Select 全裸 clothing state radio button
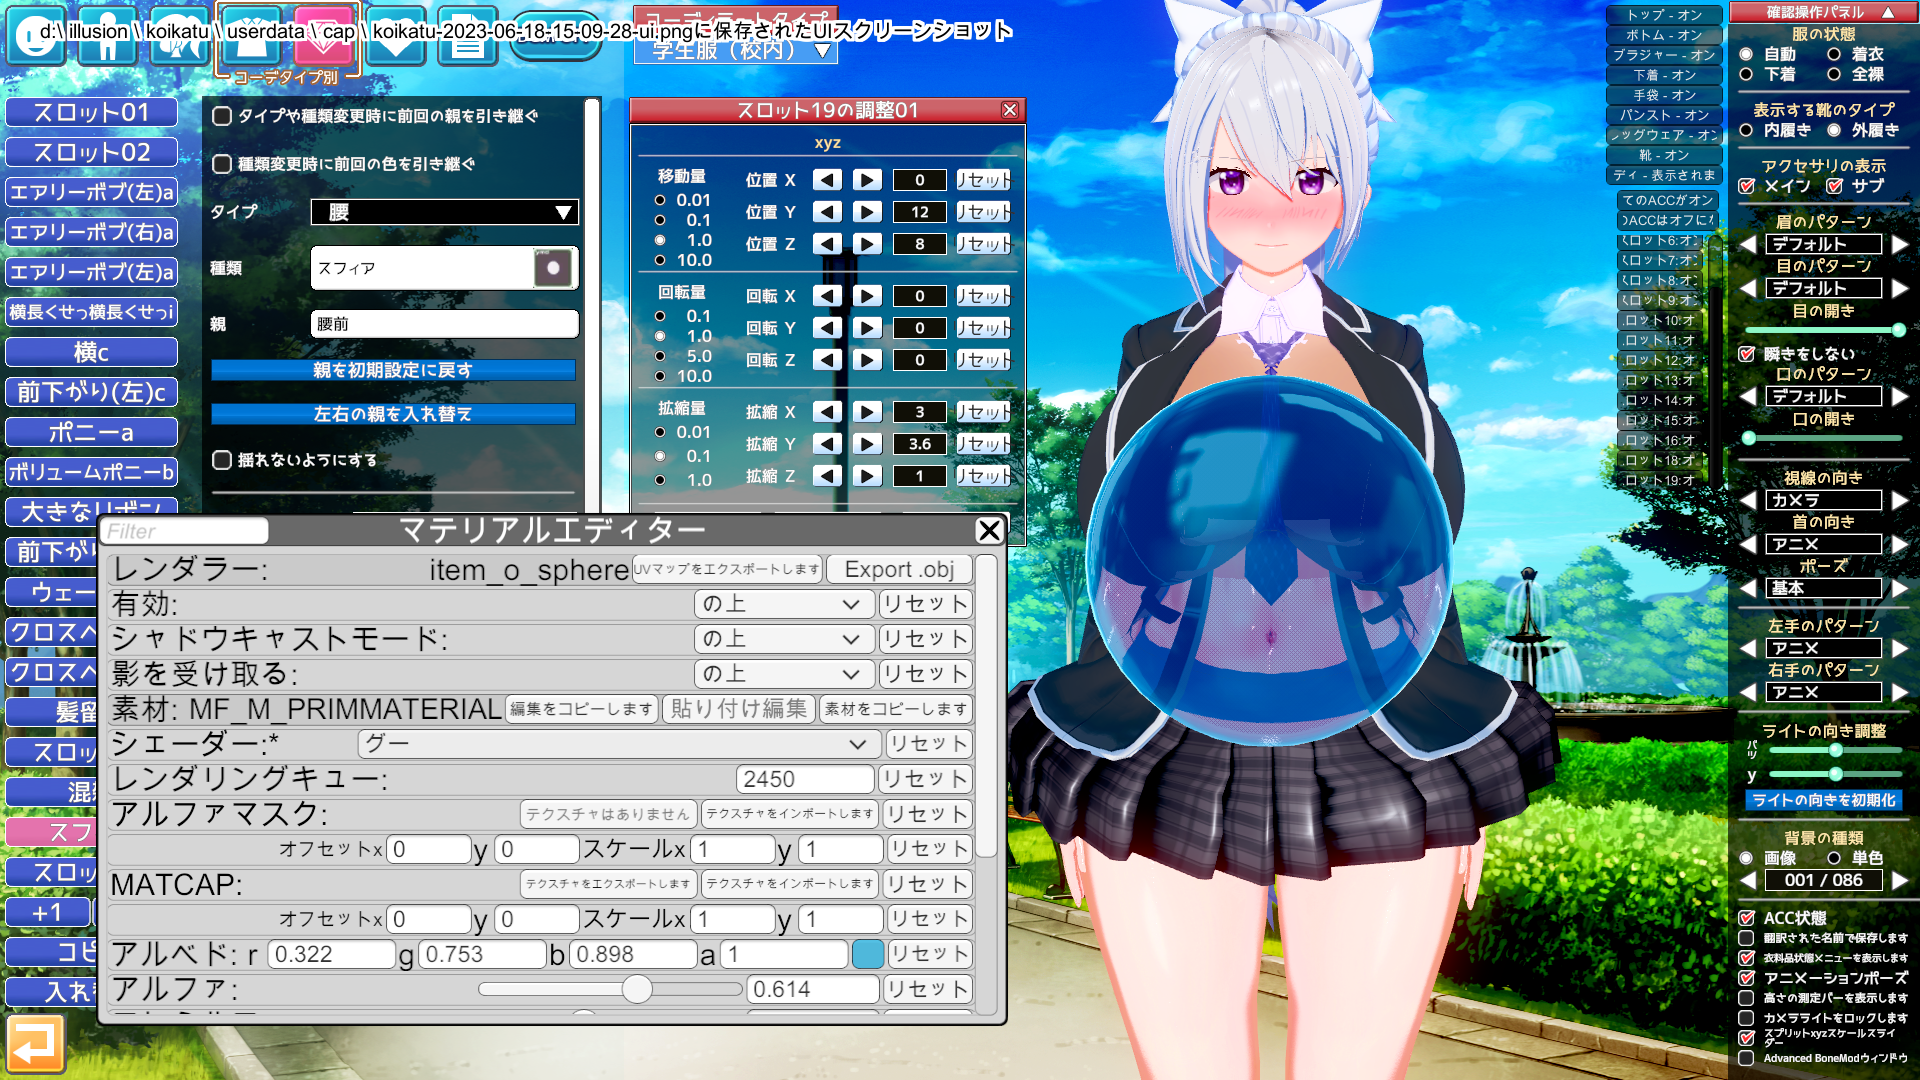Screen dimensions: 1920x1080 point(1834,74)
